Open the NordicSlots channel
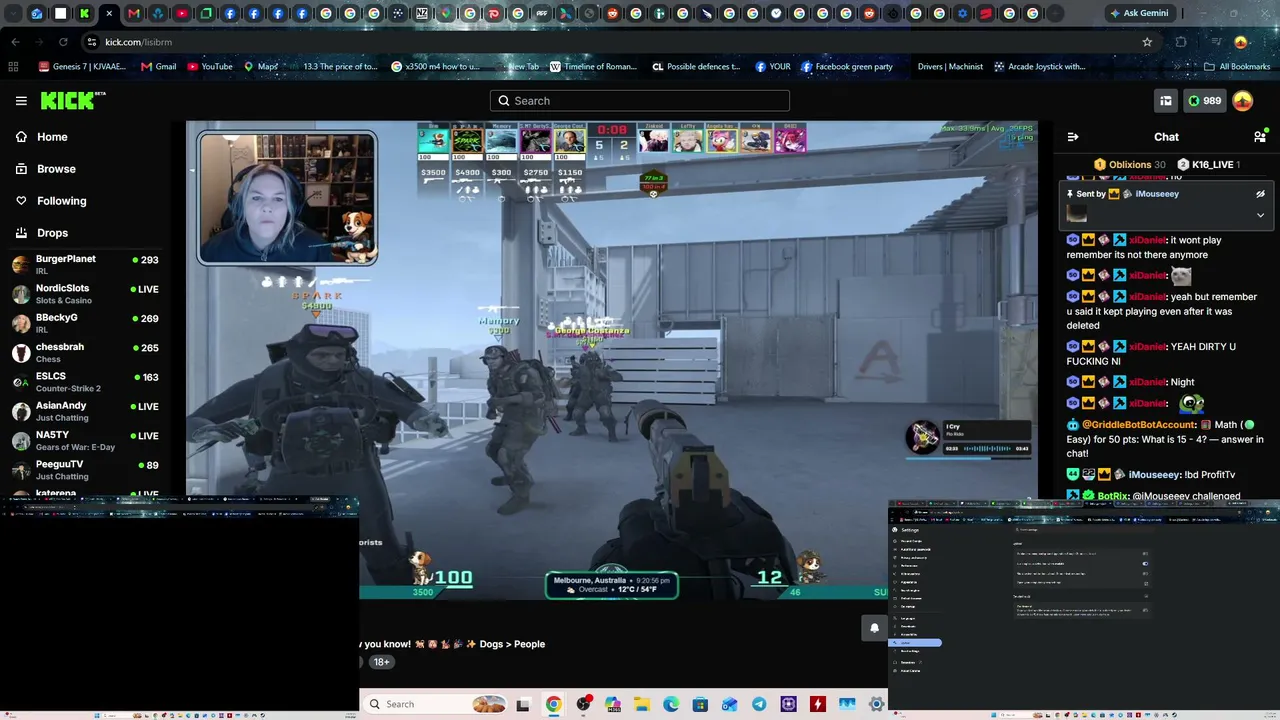The image size is (1280, 720). coord(85,293)
